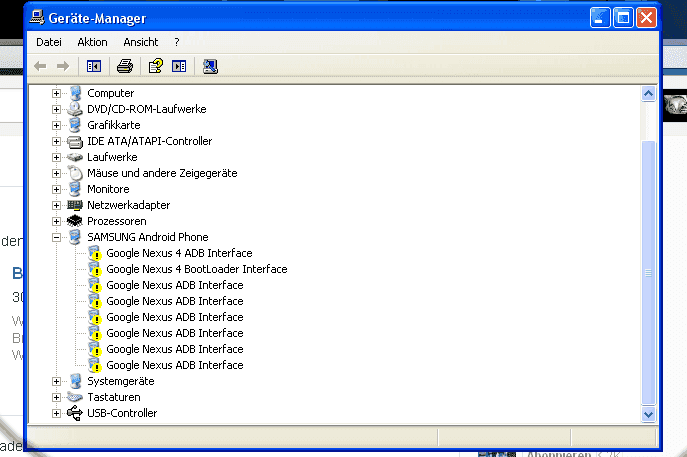
Task: Select Mäuse und andere Zeigegeräte label
Action: tap(162, 173)
